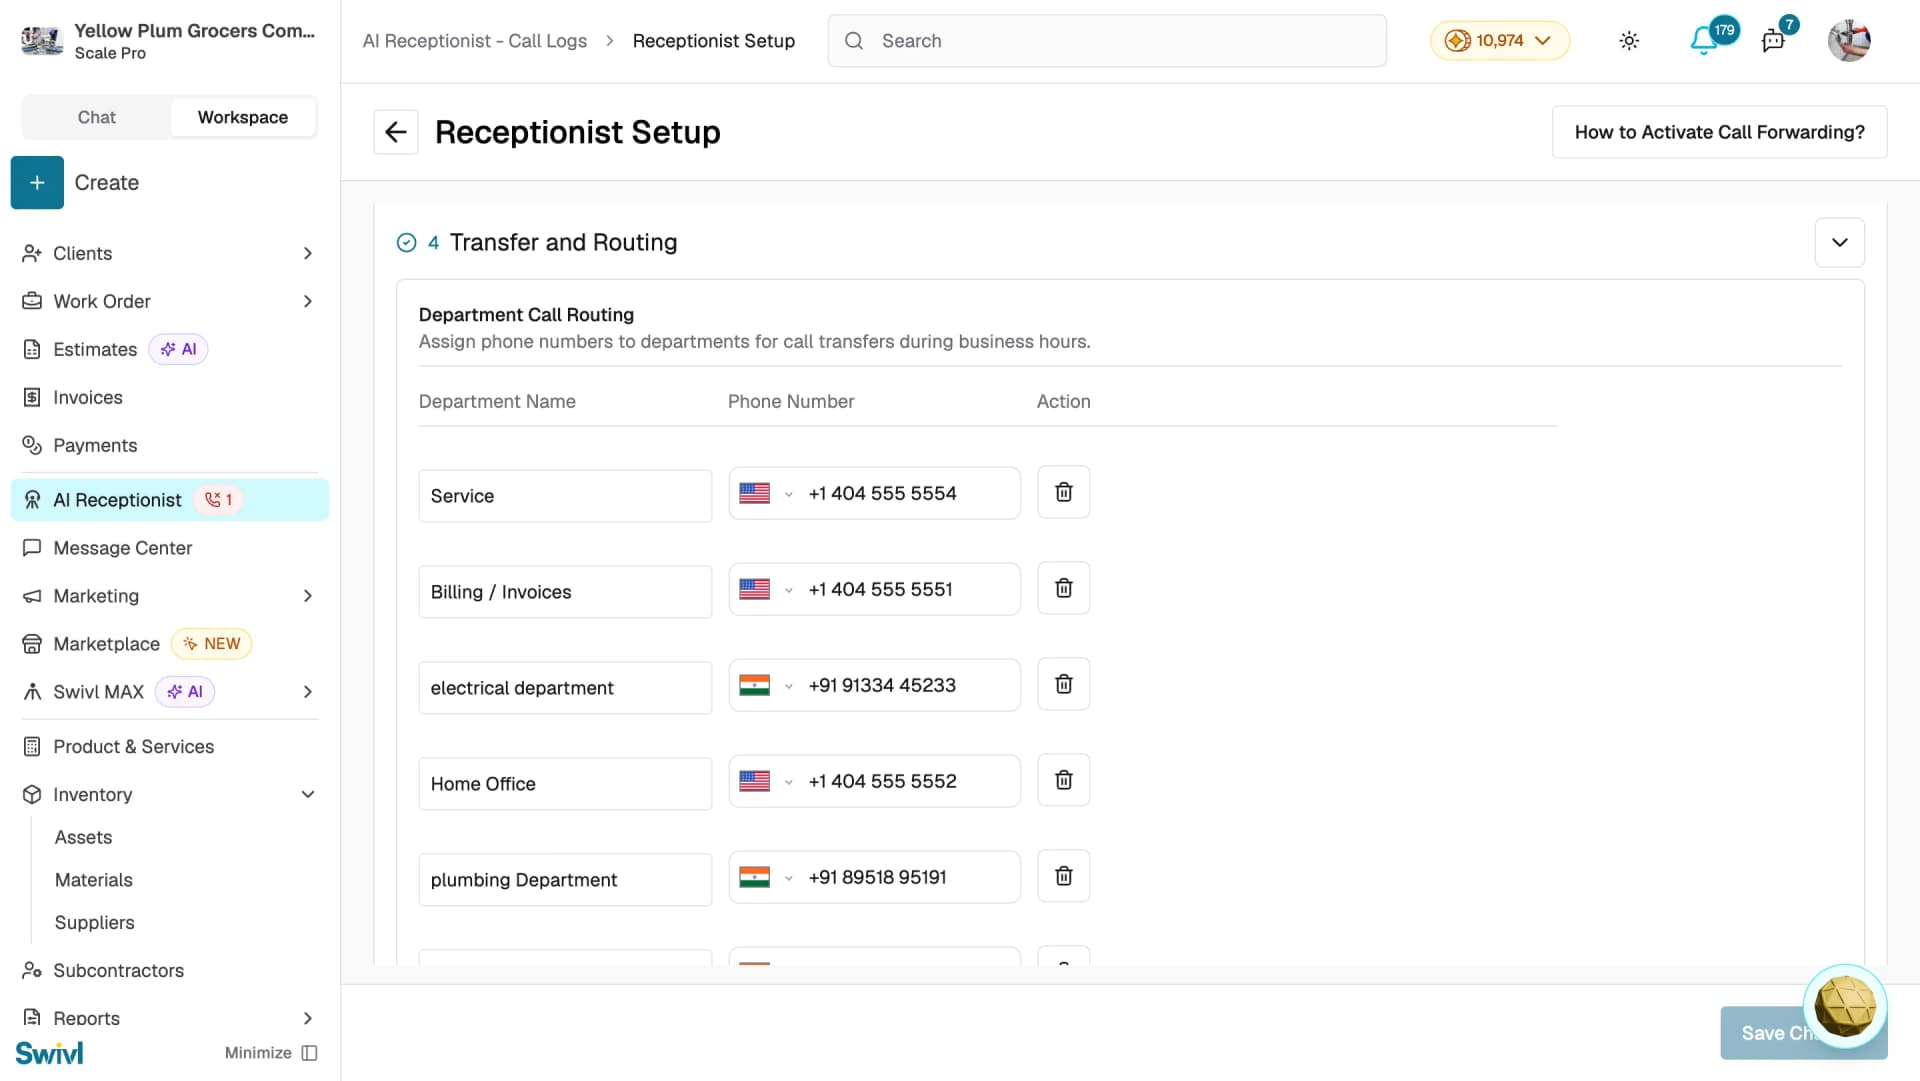Edit the Billing / Invoices name field

tap(565, 592)
